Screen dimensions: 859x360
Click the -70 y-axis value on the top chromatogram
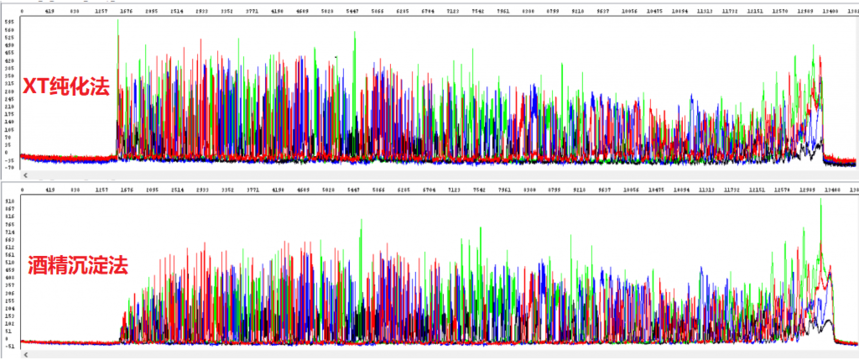tap(9, 168)
